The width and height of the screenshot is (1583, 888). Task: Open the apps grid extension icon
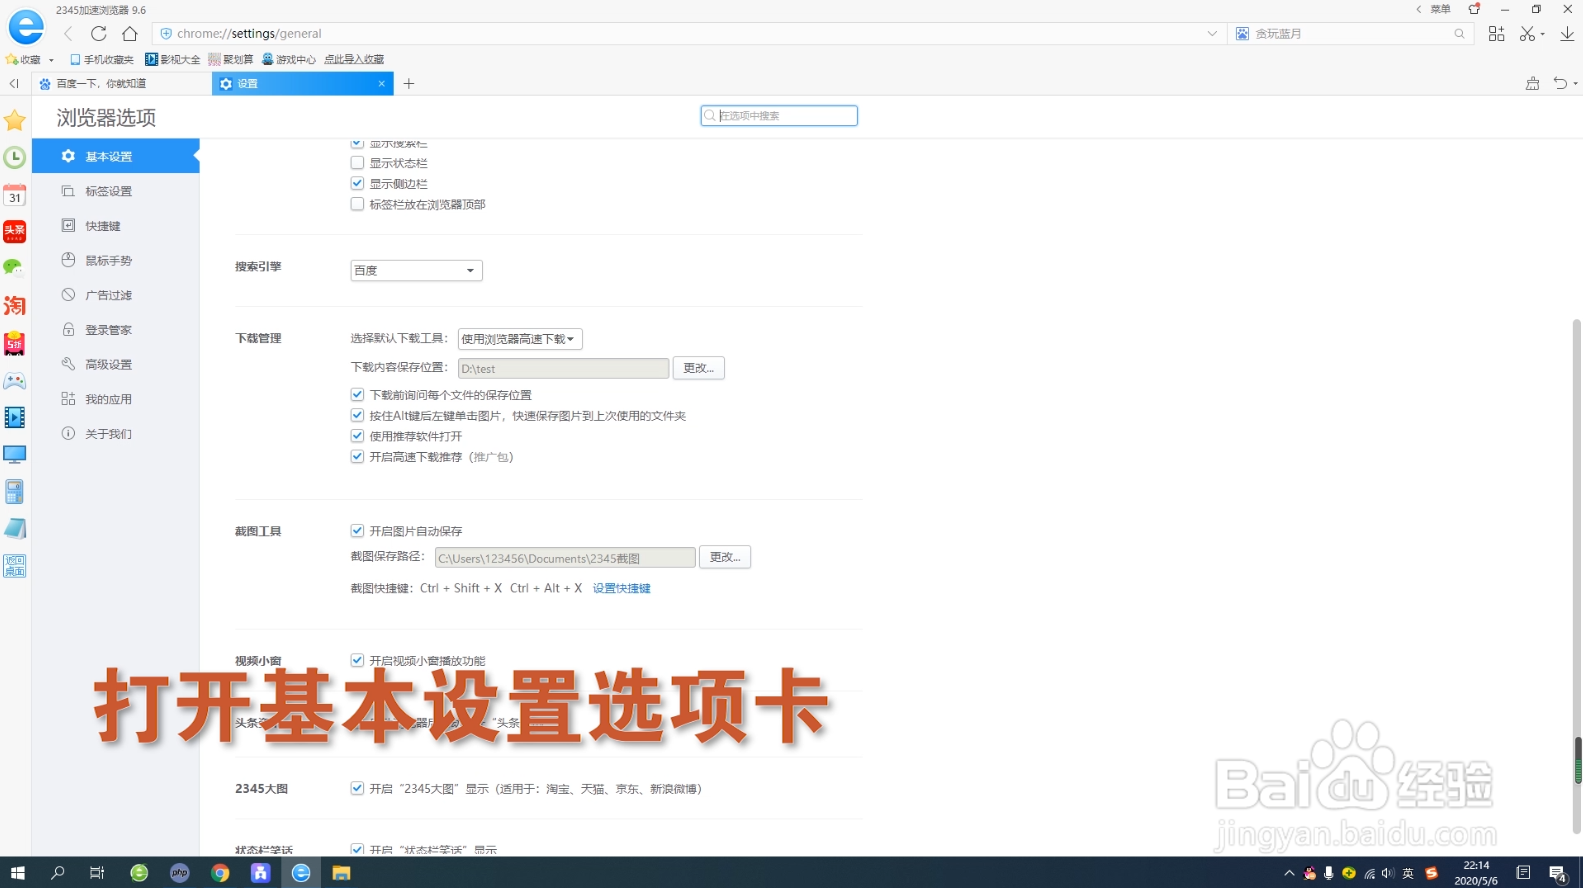(x=1496, y=33)
